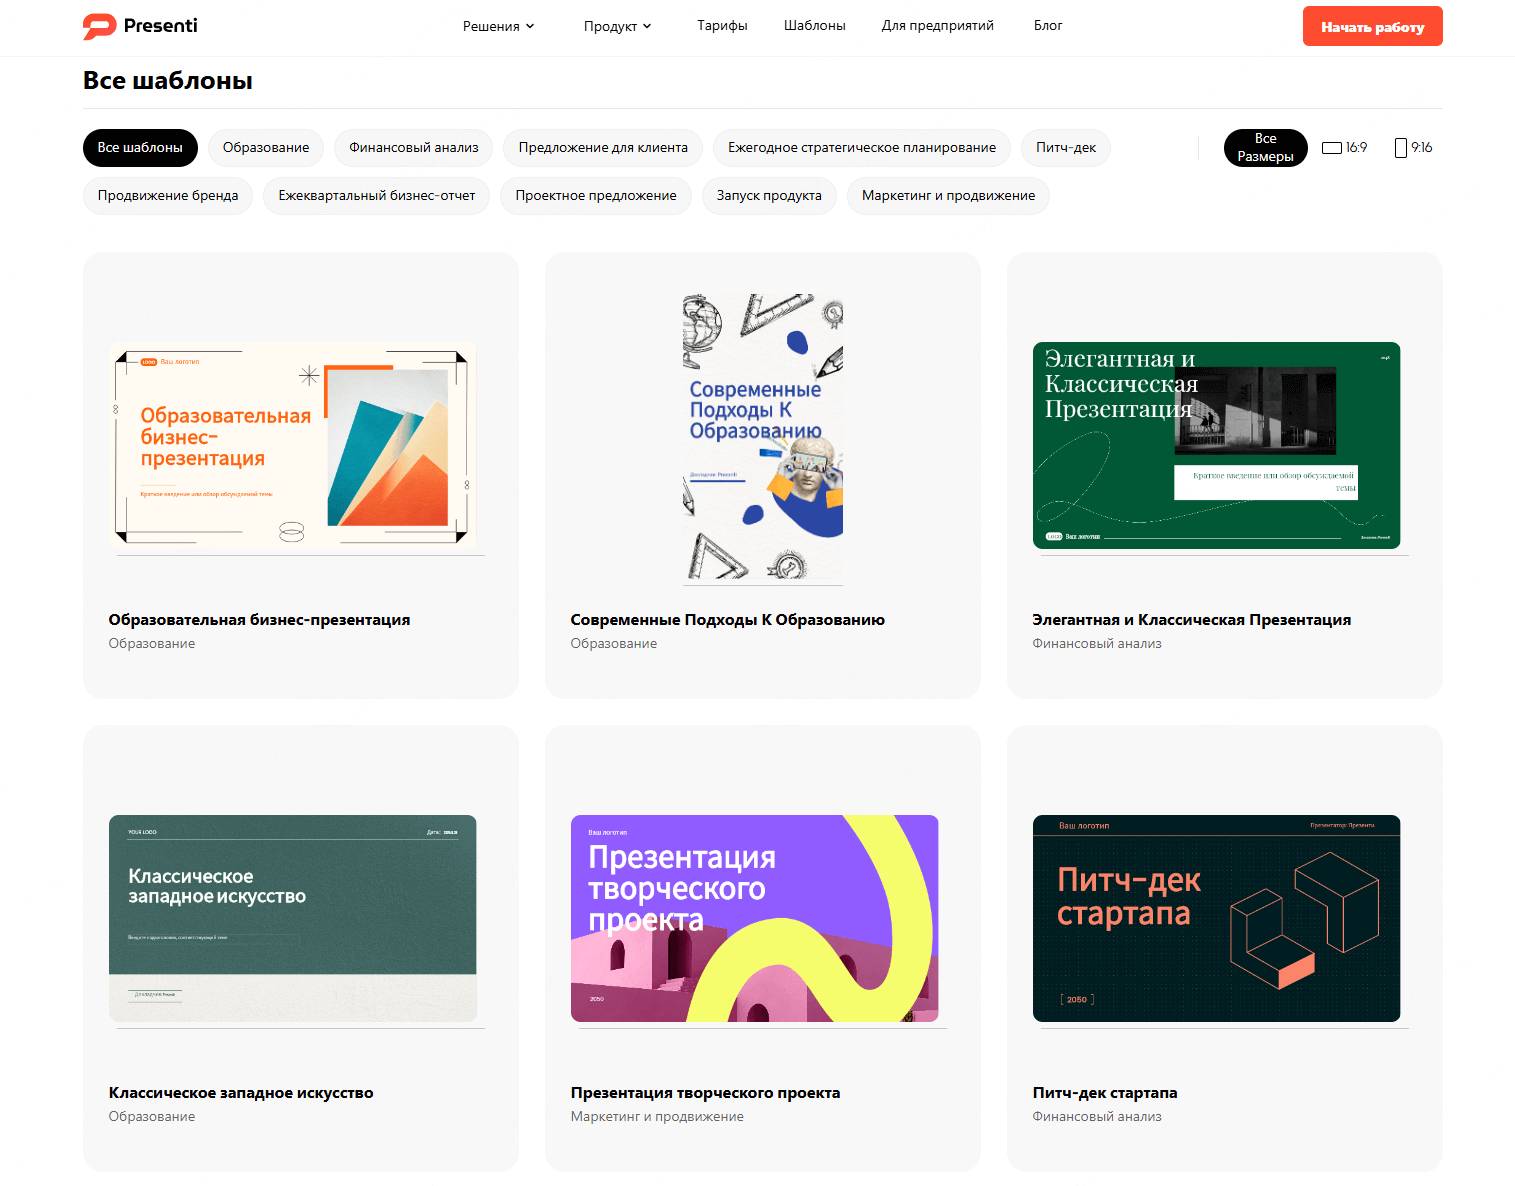Click the «Классическое западное искусство» title link

click(x=241, y=1093)
